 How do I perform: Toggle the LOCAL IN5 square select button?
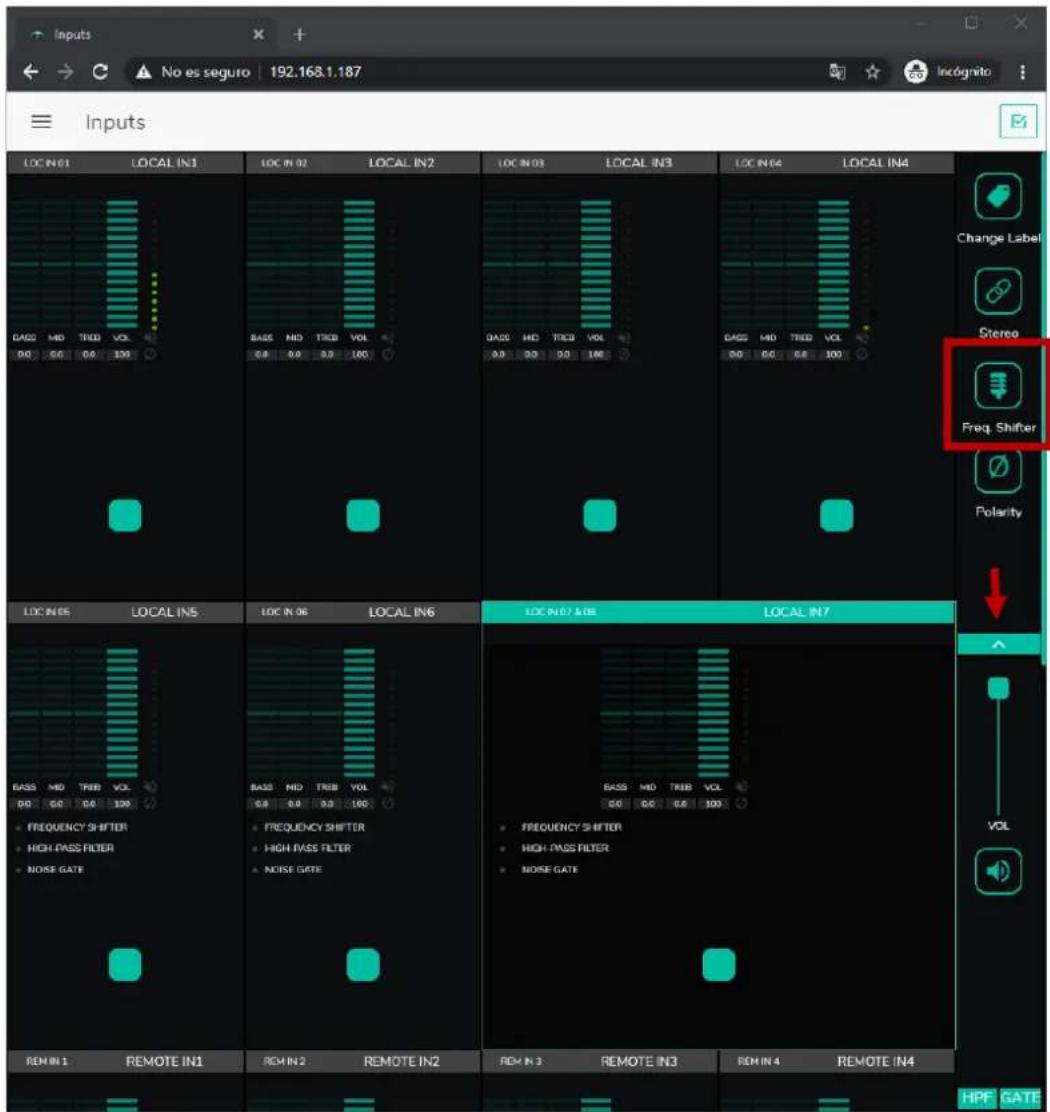tap(125, 964)
